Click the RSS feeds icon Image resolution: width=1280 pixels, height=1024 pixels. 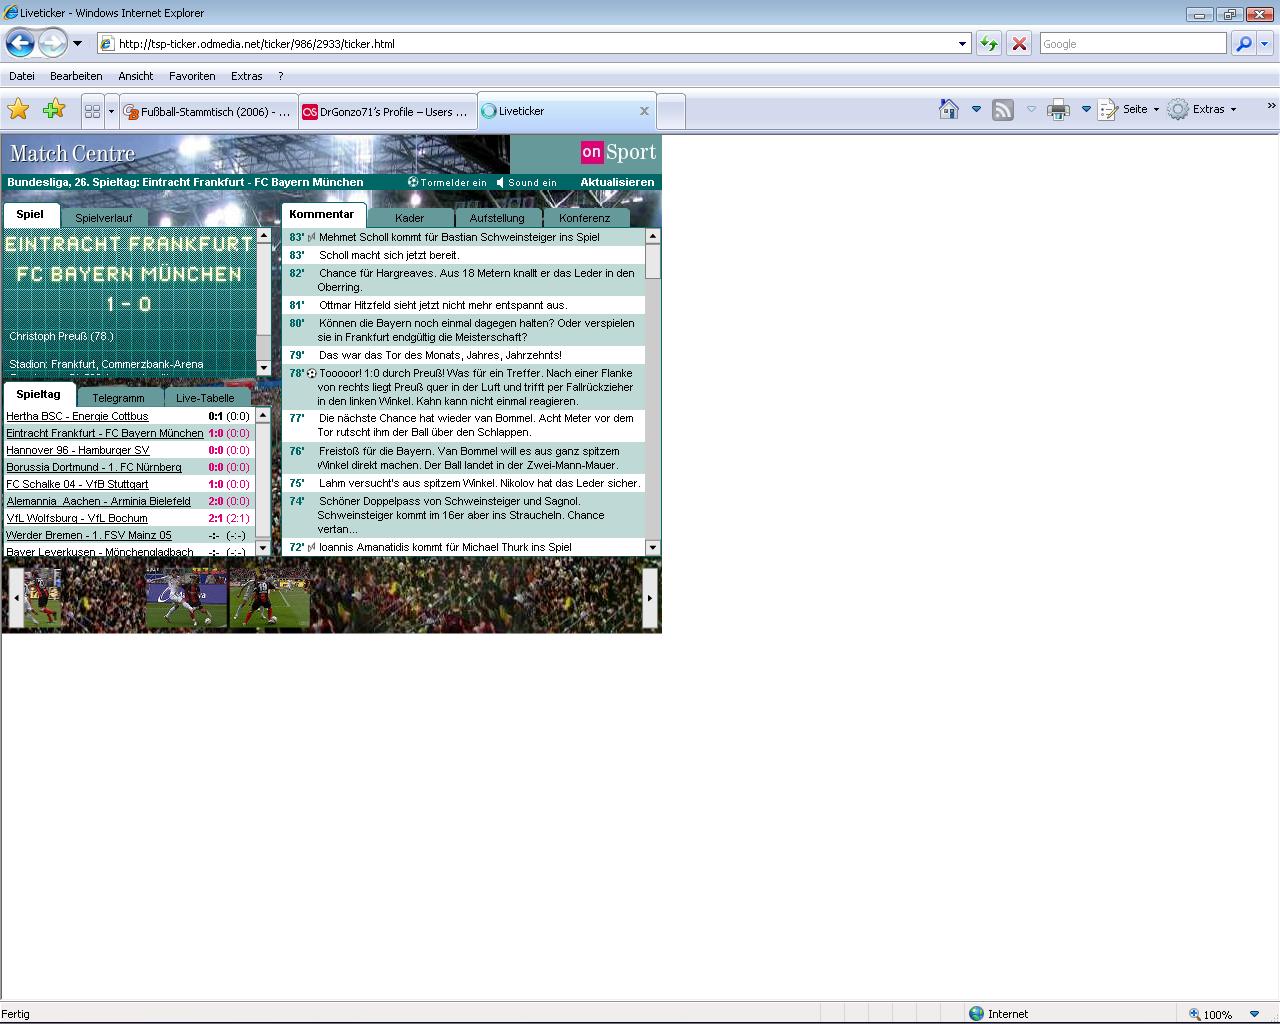tap(1002, 110)
